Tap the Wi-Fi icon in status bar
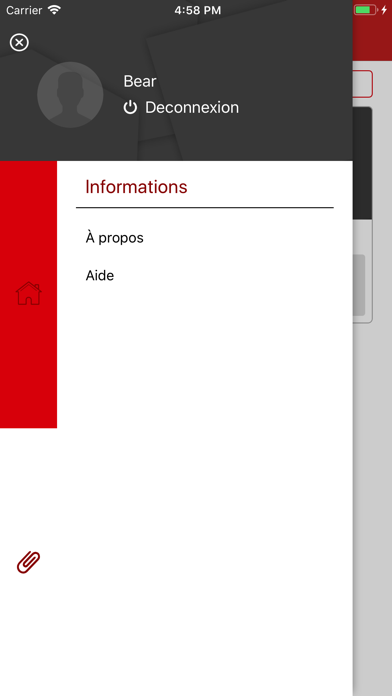 (x=54, y=10)
